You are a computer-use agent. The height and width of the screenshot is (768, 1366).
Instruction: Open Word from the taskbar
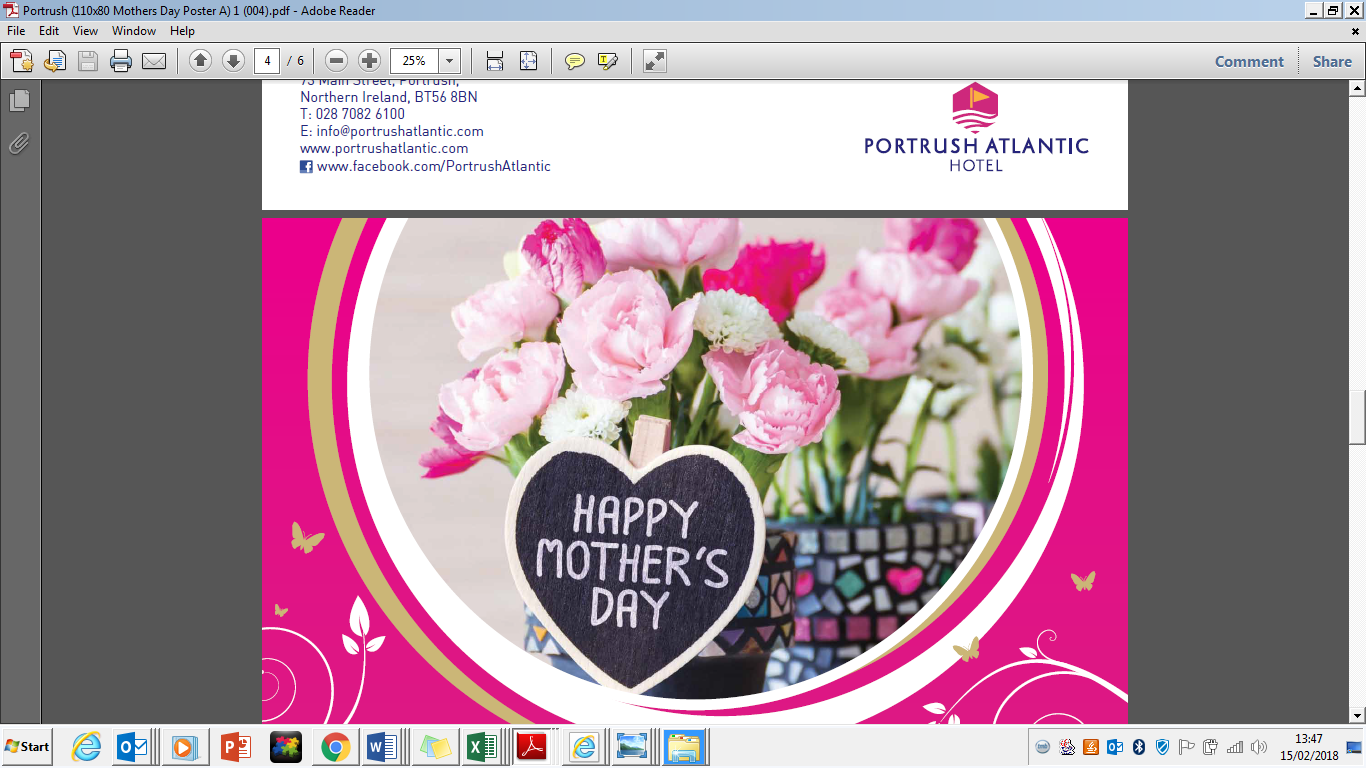tap(383, 747)
